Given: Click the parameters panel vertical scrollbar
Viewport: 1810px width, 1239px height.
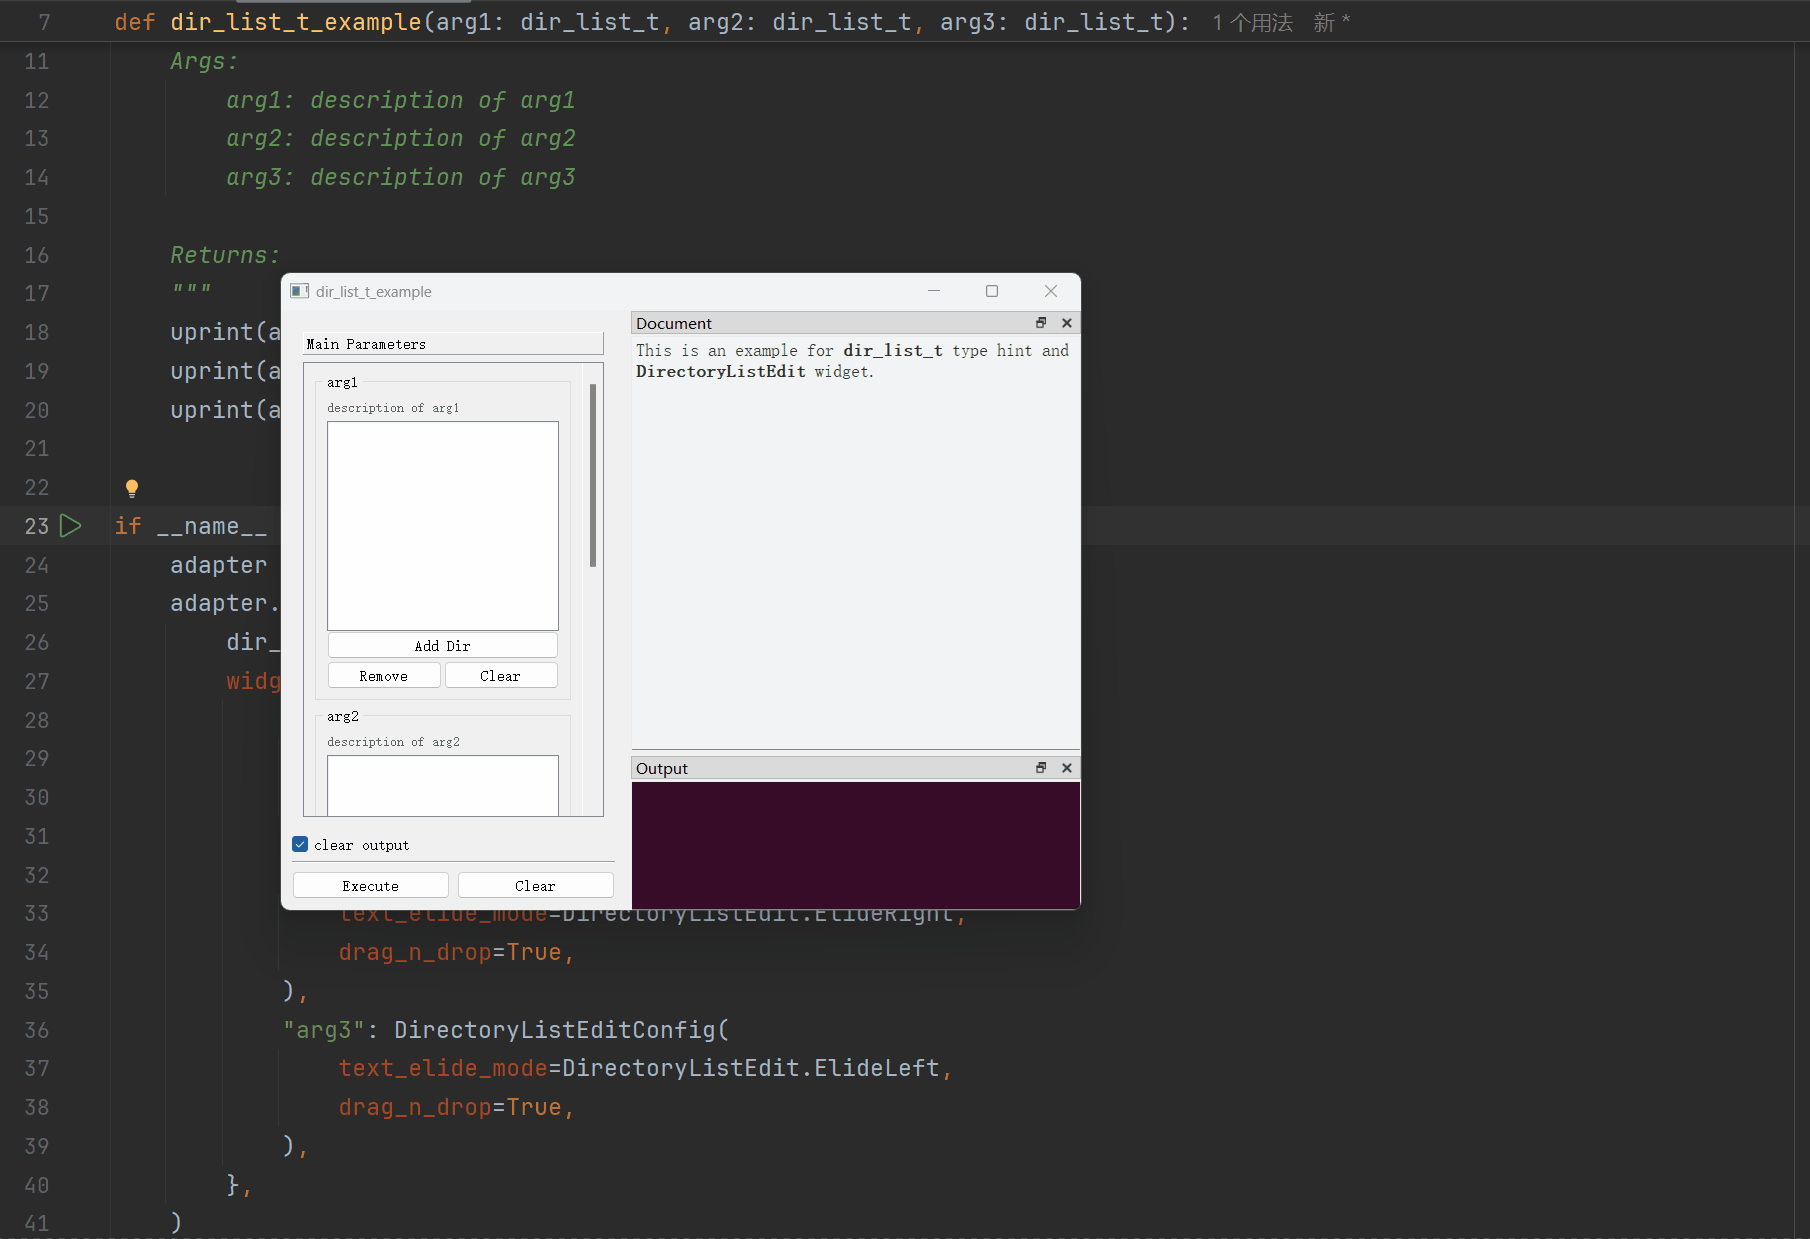Looking at the screenshot, I should 593,476.
